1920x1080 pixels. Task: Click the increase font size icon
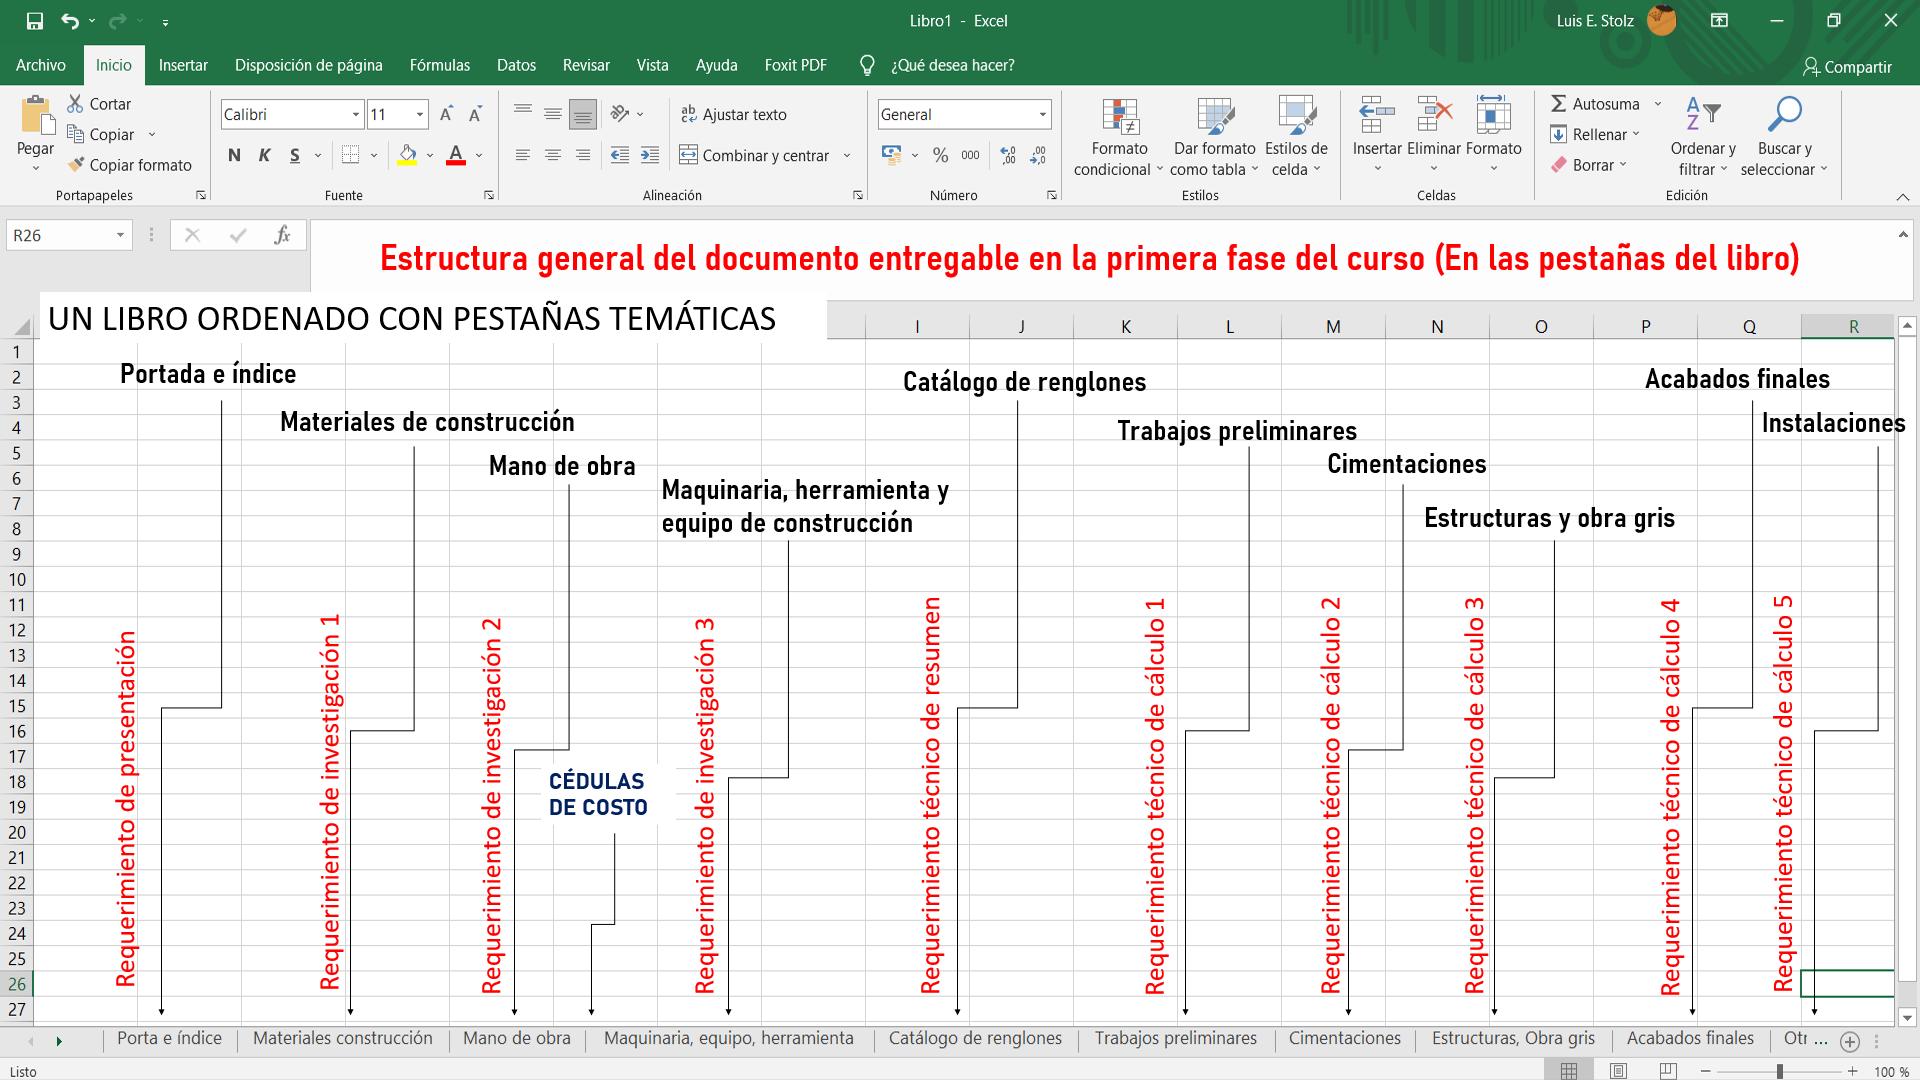point(446,114)
